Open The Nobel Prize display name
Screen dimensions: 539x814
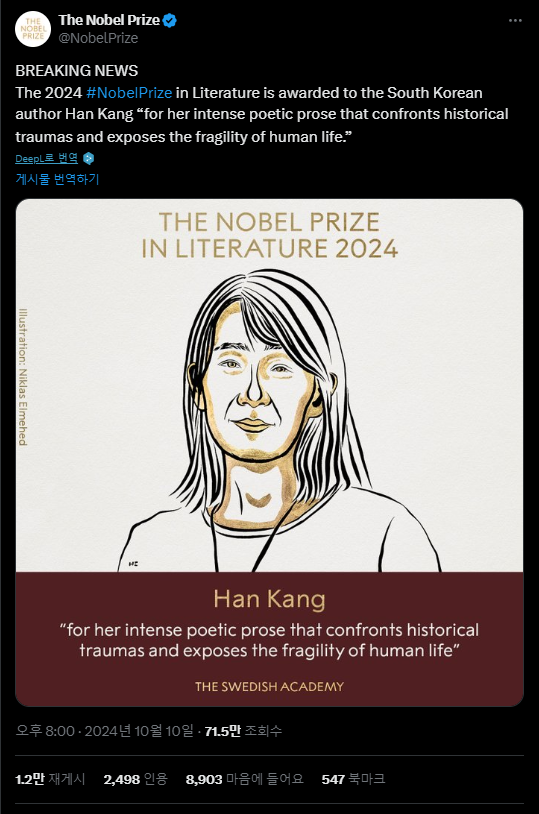(109, 20)
